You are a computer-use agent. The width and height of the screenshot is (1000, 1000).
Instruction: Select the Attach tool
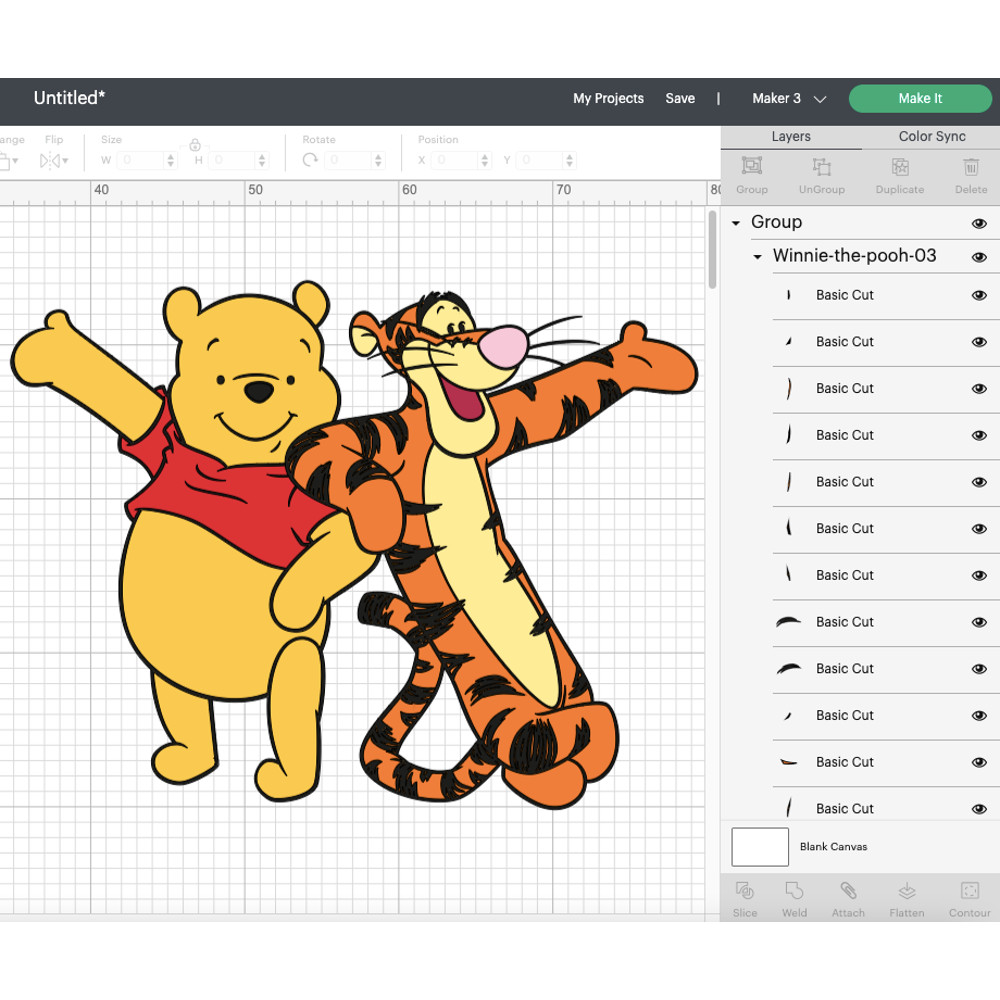(x=848, y=898)
